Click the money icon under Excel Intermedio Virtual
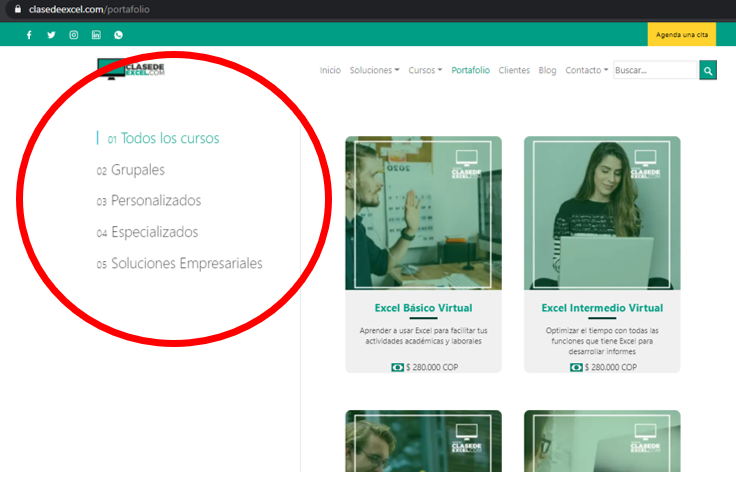The height and width of the screenshot is (477, 736). [576, 367]
